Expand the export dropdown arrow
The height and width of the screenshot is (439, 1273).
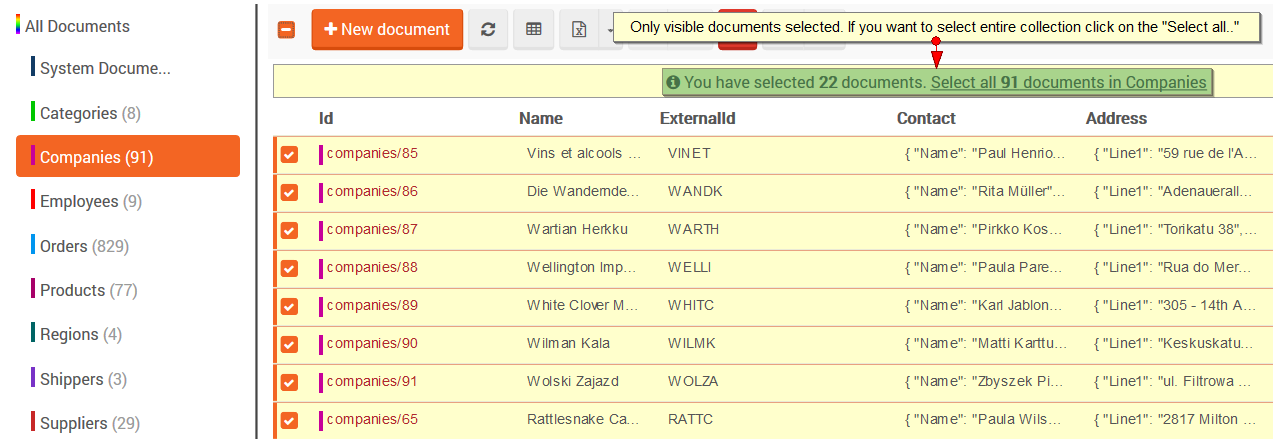[x=608, y=30]
